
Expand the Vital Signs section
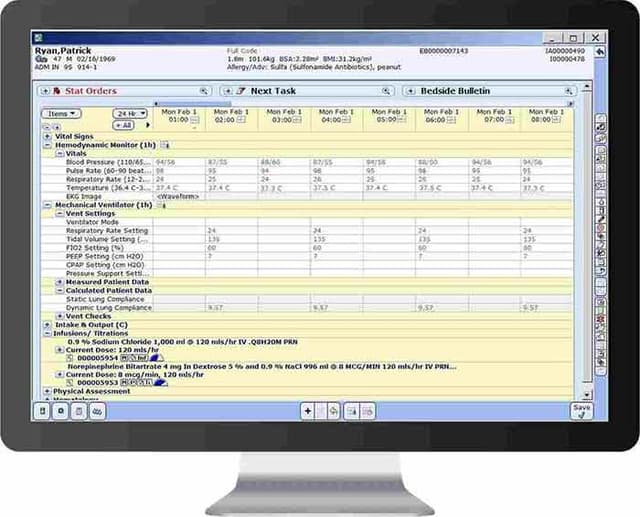pos(47,136)
